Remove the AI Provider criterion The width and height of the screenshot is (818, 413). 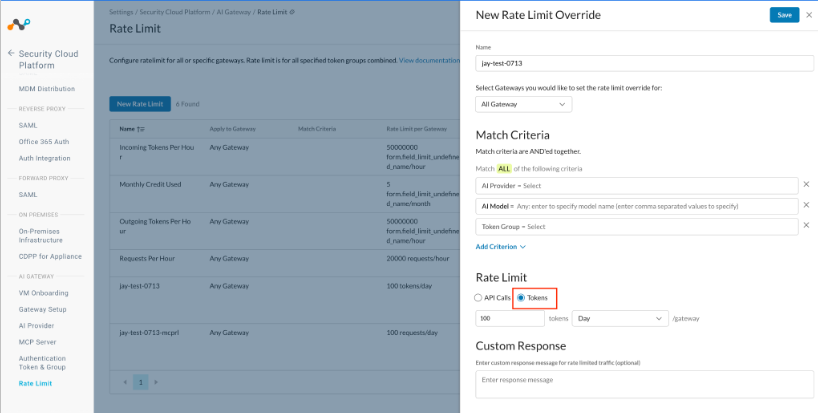pos(806,185)
